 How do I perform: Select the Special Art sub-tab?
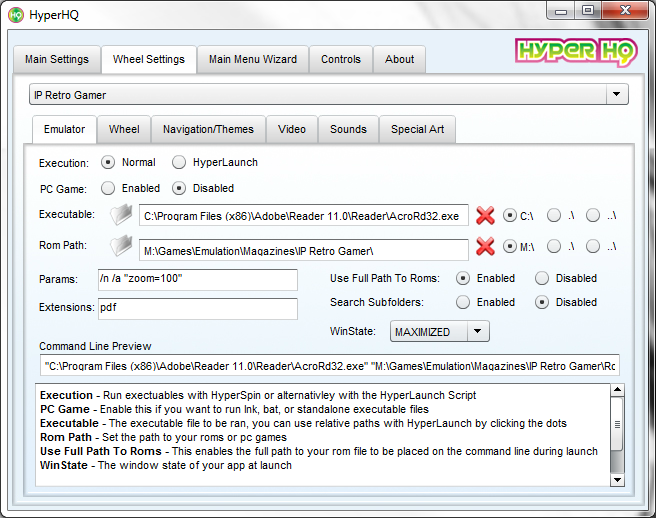[418, 129]
